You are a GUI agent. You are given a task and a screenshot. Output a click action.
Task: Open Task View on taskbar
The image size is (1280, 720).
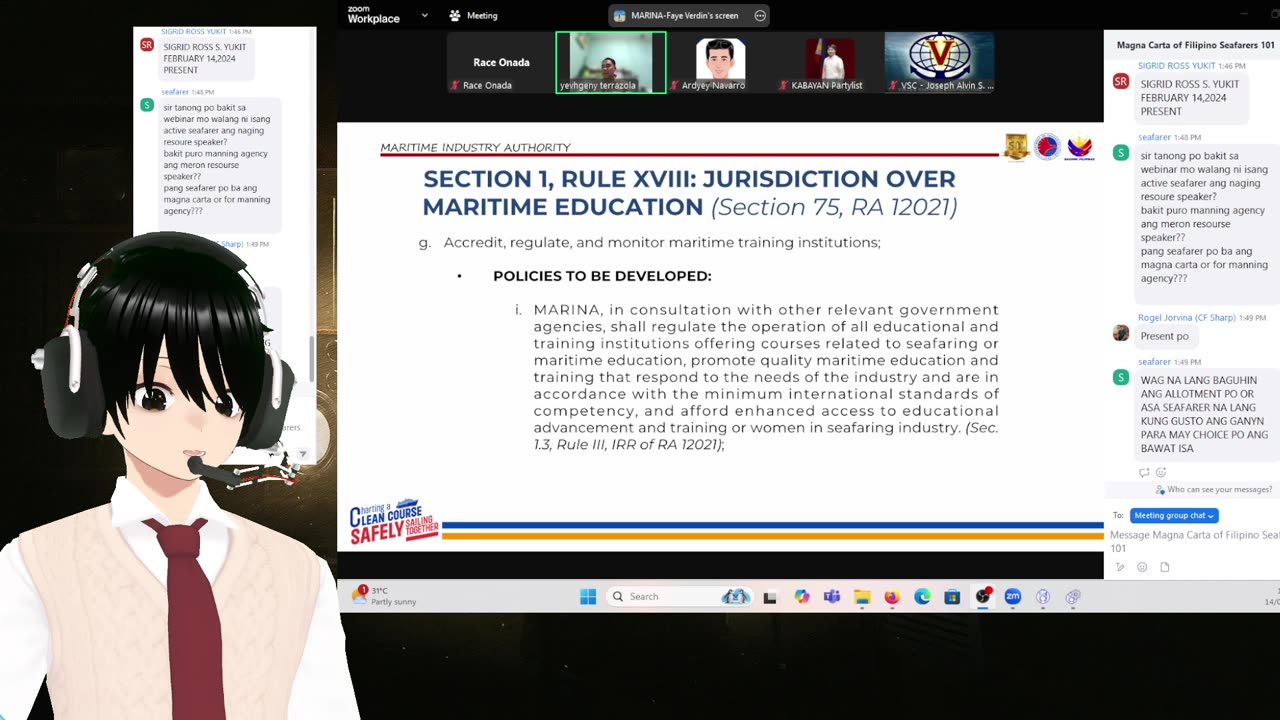[770, 597]
